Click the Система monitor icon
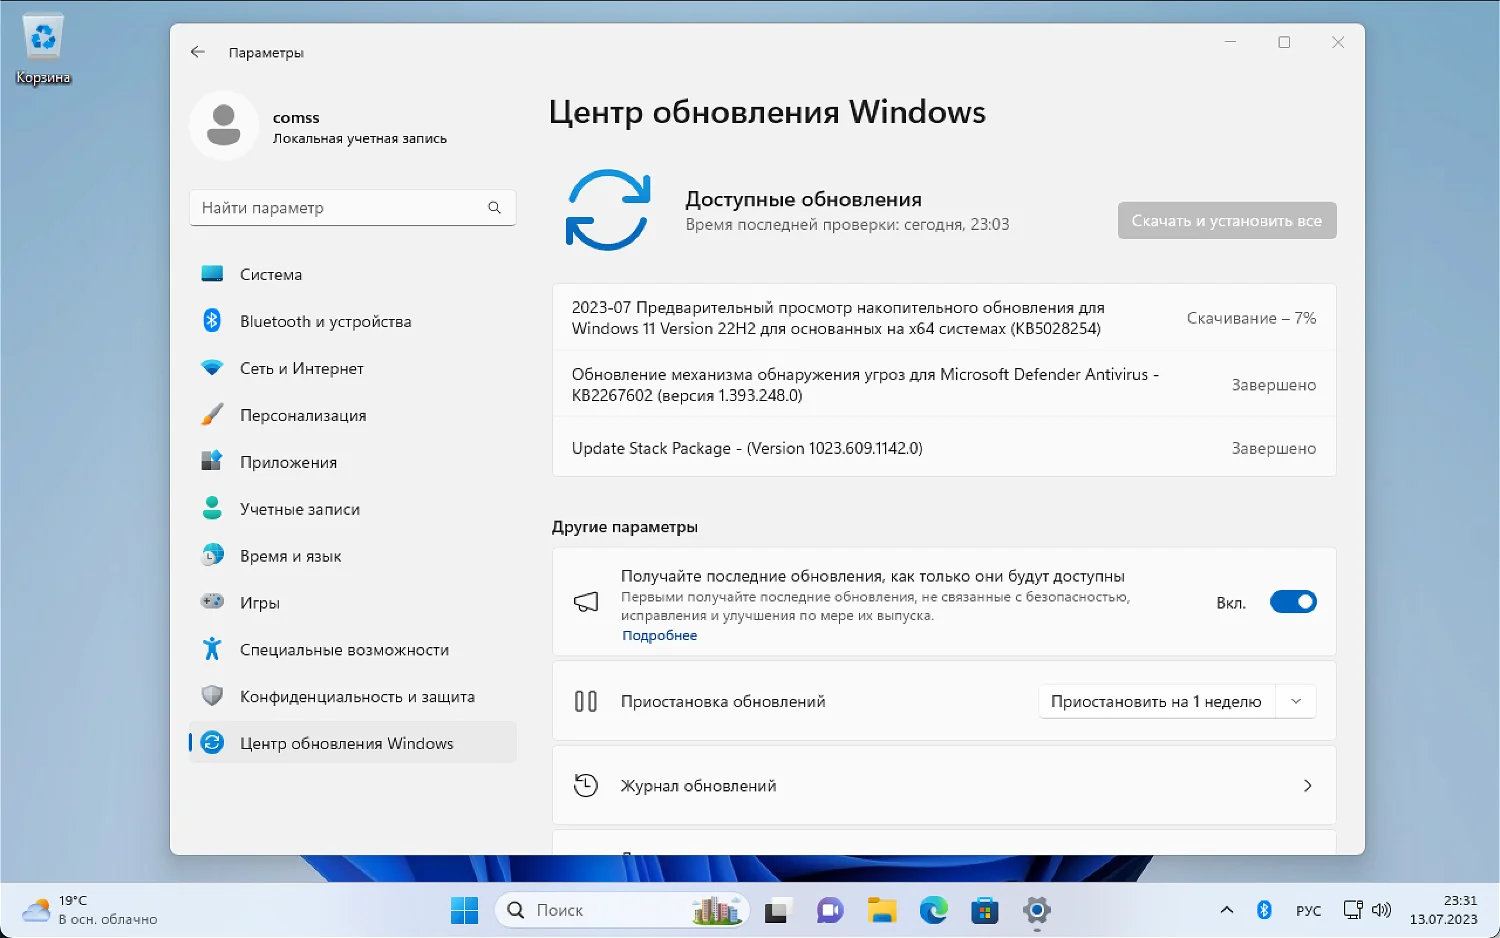The height and width of the screenshot is (938, 1500). click(x=212, y=274)
